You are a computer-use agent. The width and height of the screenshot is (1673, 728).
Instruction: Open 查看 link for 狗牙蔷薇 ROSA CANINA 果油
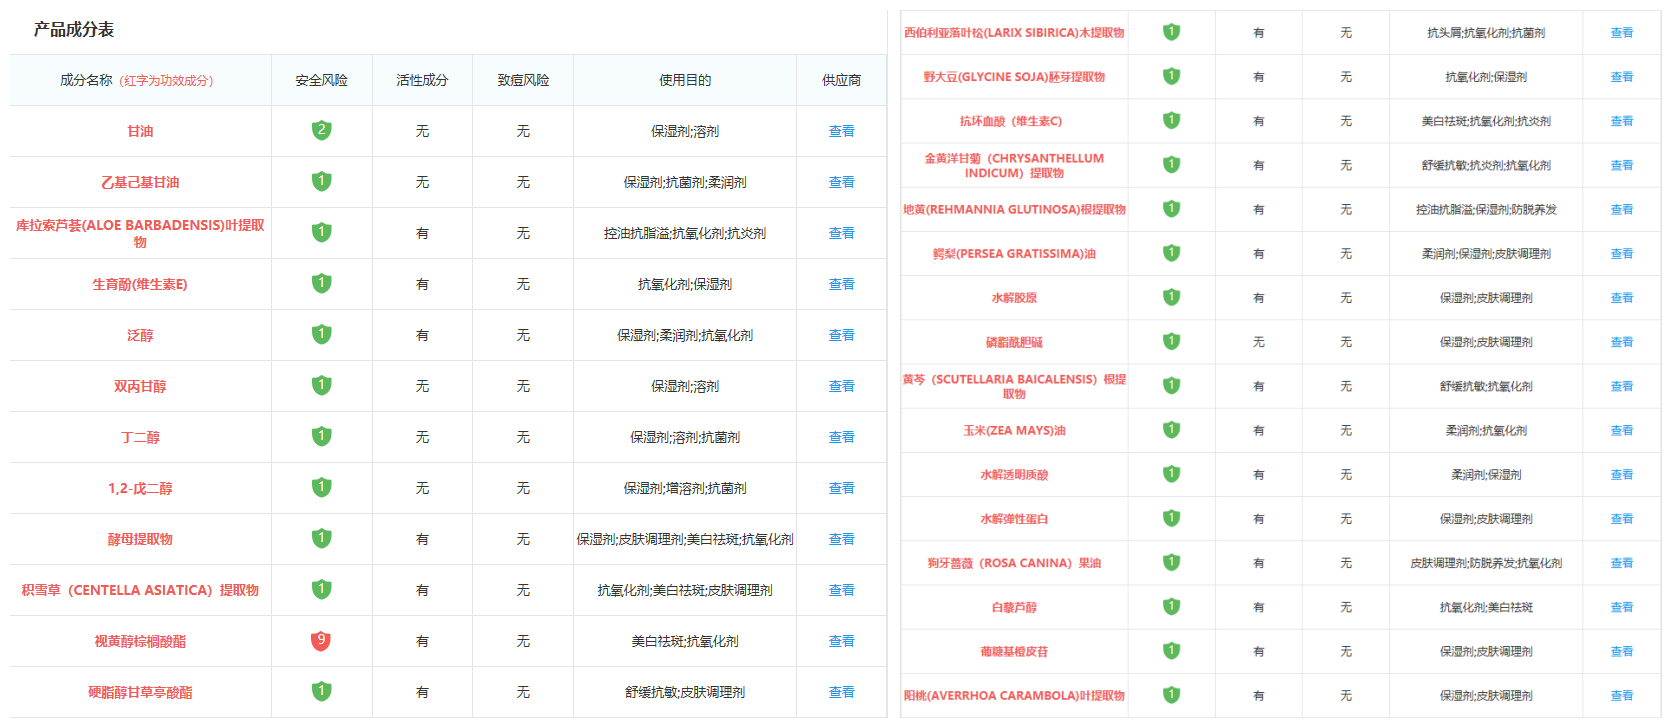tap(1621, 563)
